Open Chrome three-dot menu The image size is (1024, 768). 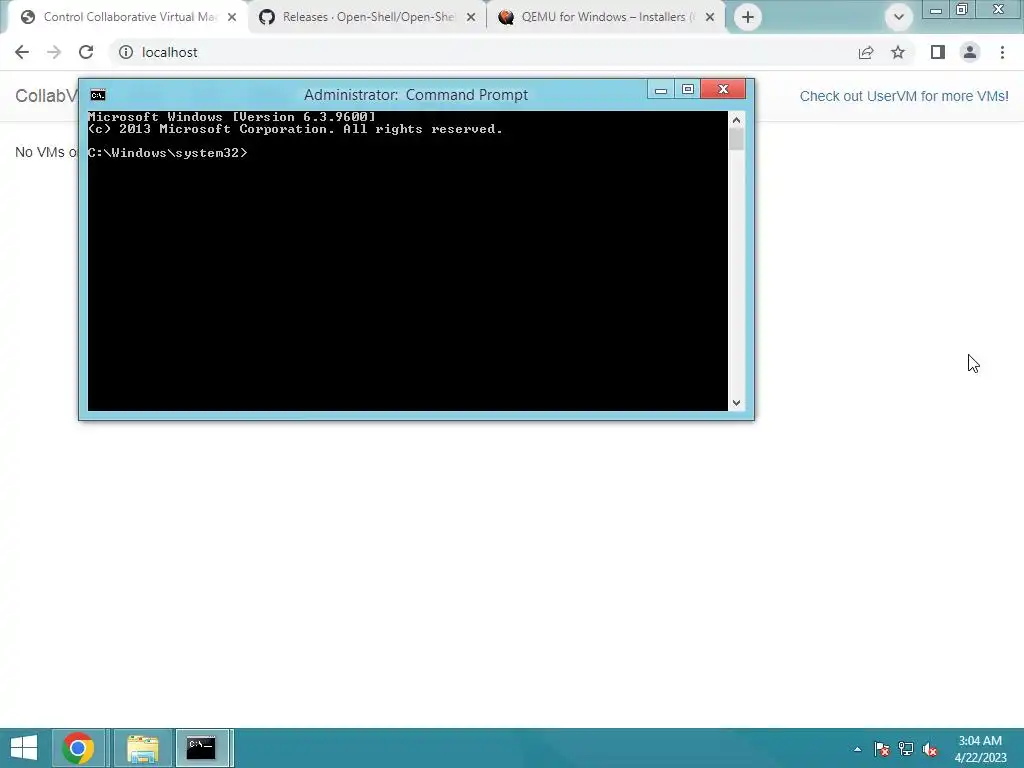[1002, 52]
